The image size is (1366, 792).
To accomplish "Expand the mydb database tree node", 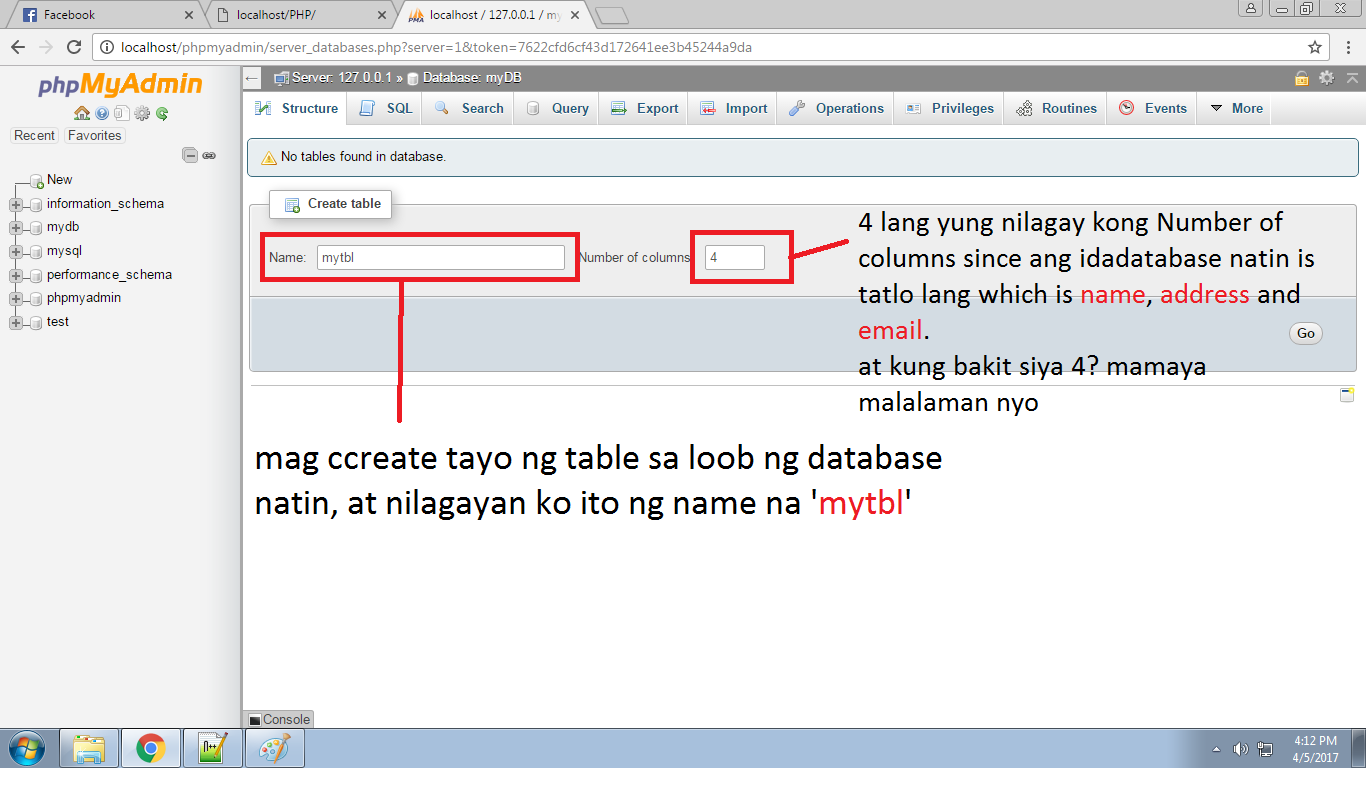I will click(17, 227).
